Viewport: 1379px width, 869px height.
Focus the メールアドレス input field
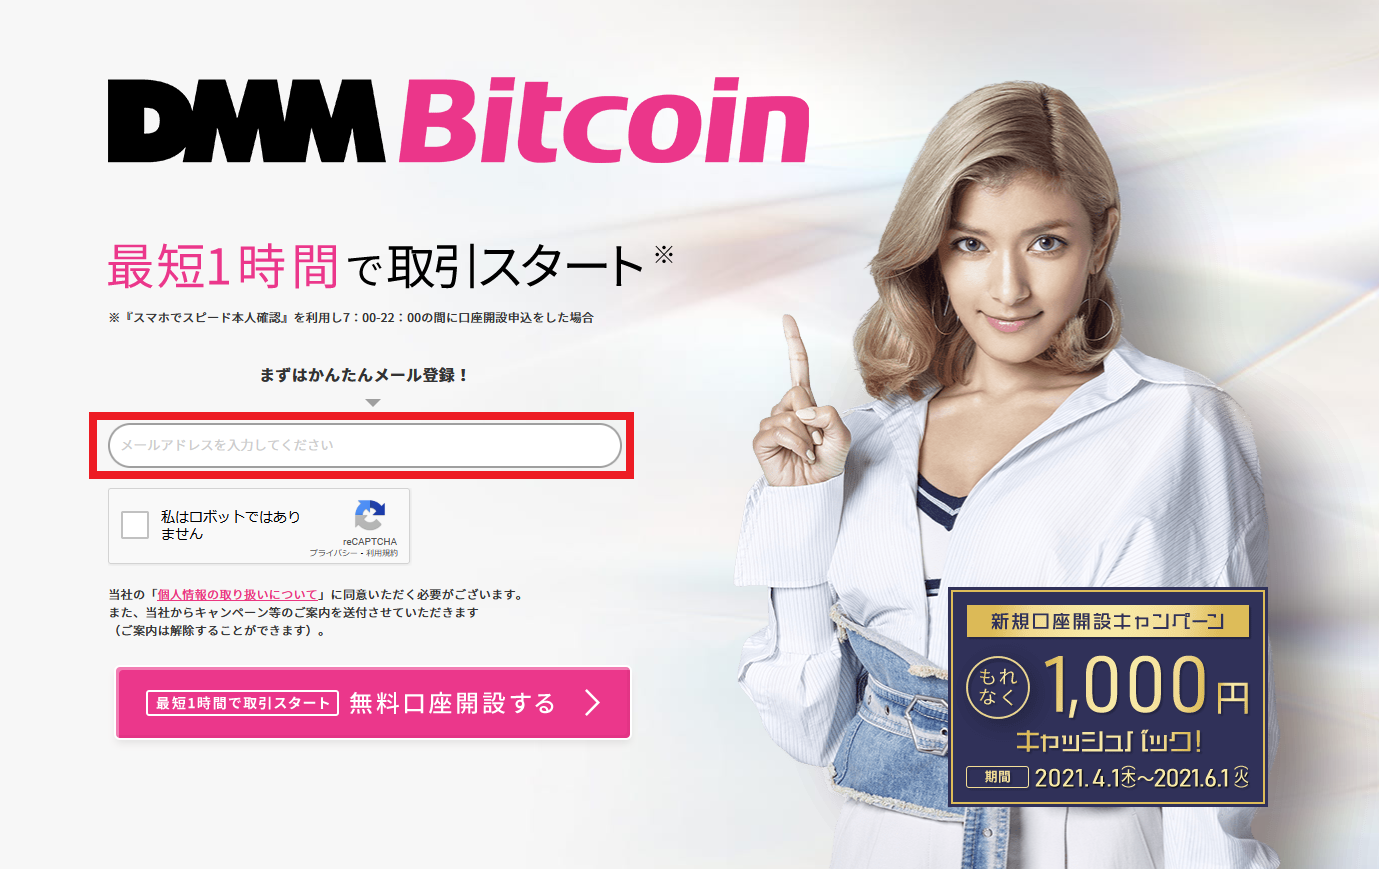(365, 445)
